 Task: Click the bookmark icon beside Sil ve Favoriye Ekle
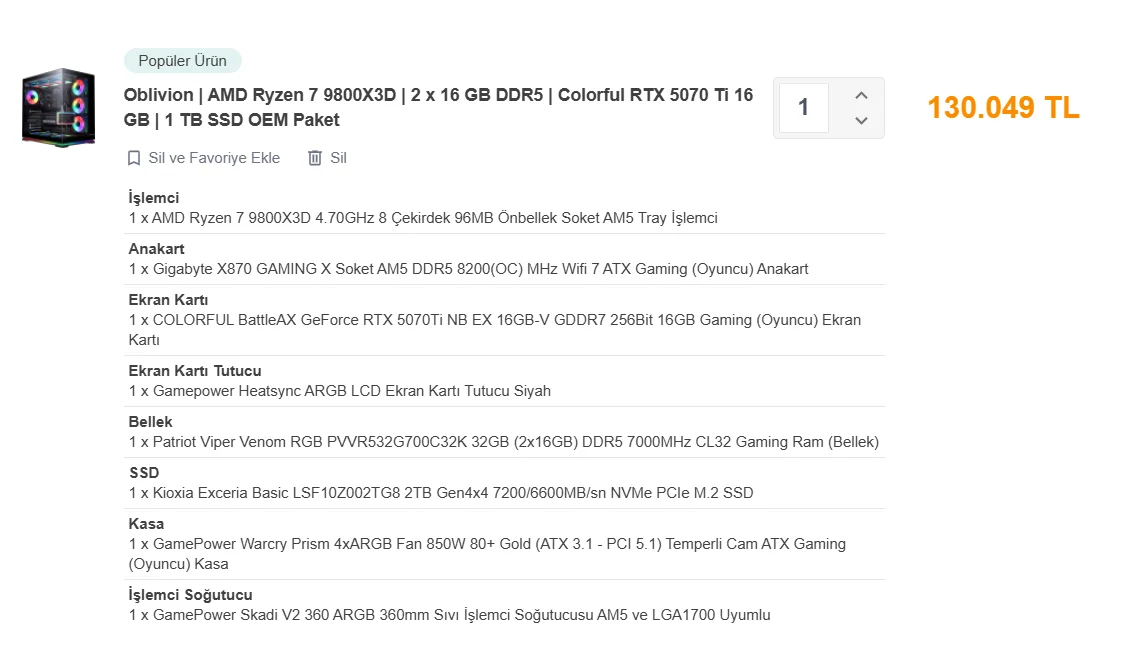pos(134,158)
